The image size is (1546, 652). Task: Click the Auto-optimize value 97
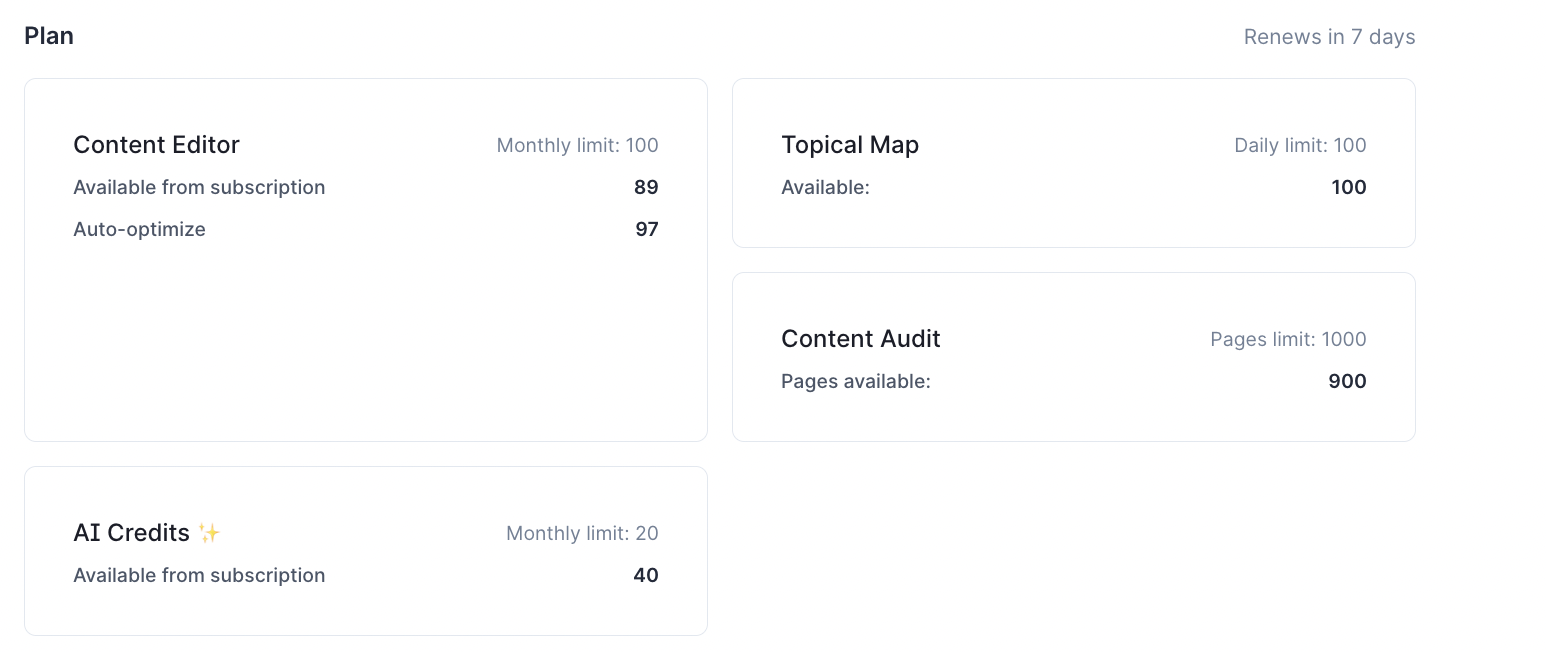click(647, 229)
